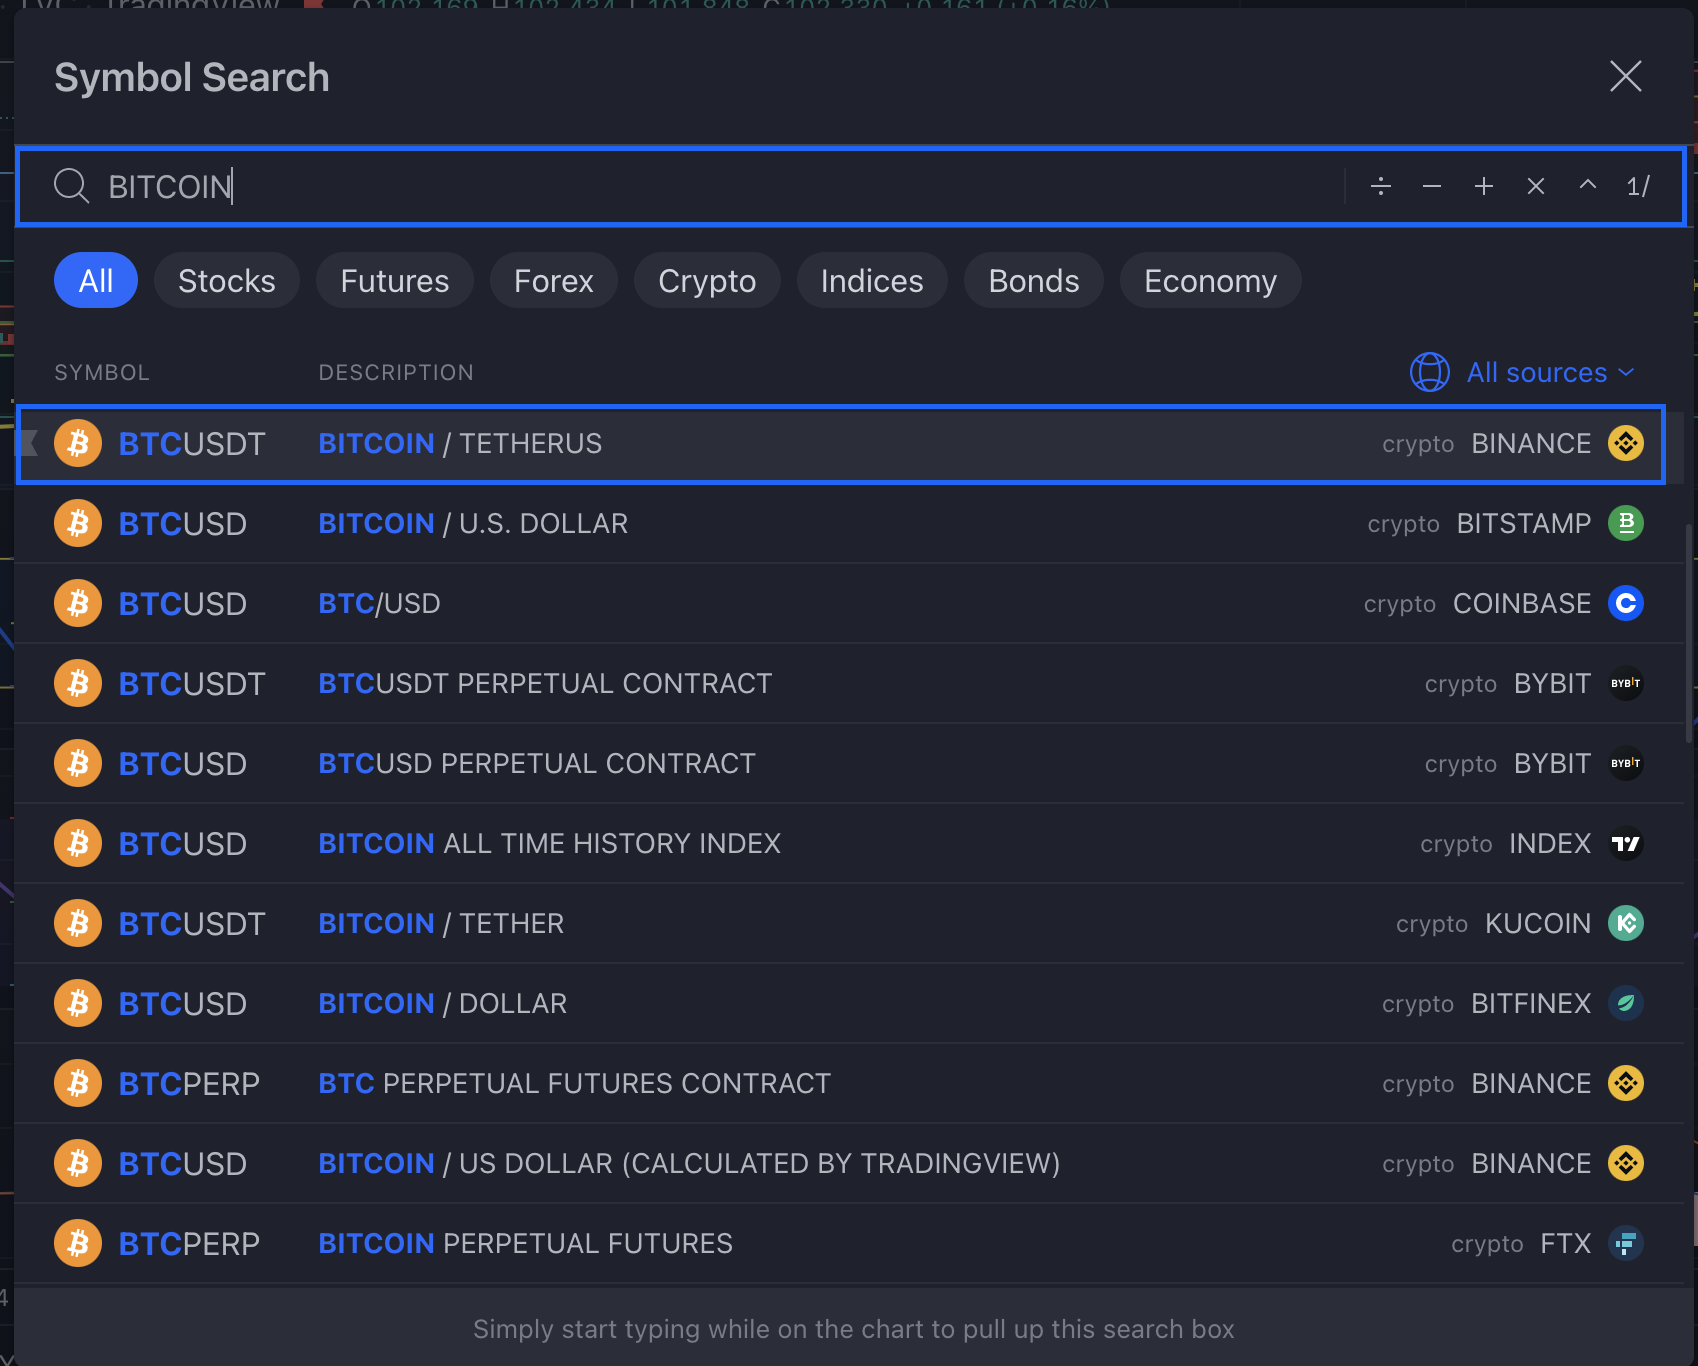Click the DESCRIPTION column header
This screenshot has width=1698, height=1366.
click(x=396, y=372)
